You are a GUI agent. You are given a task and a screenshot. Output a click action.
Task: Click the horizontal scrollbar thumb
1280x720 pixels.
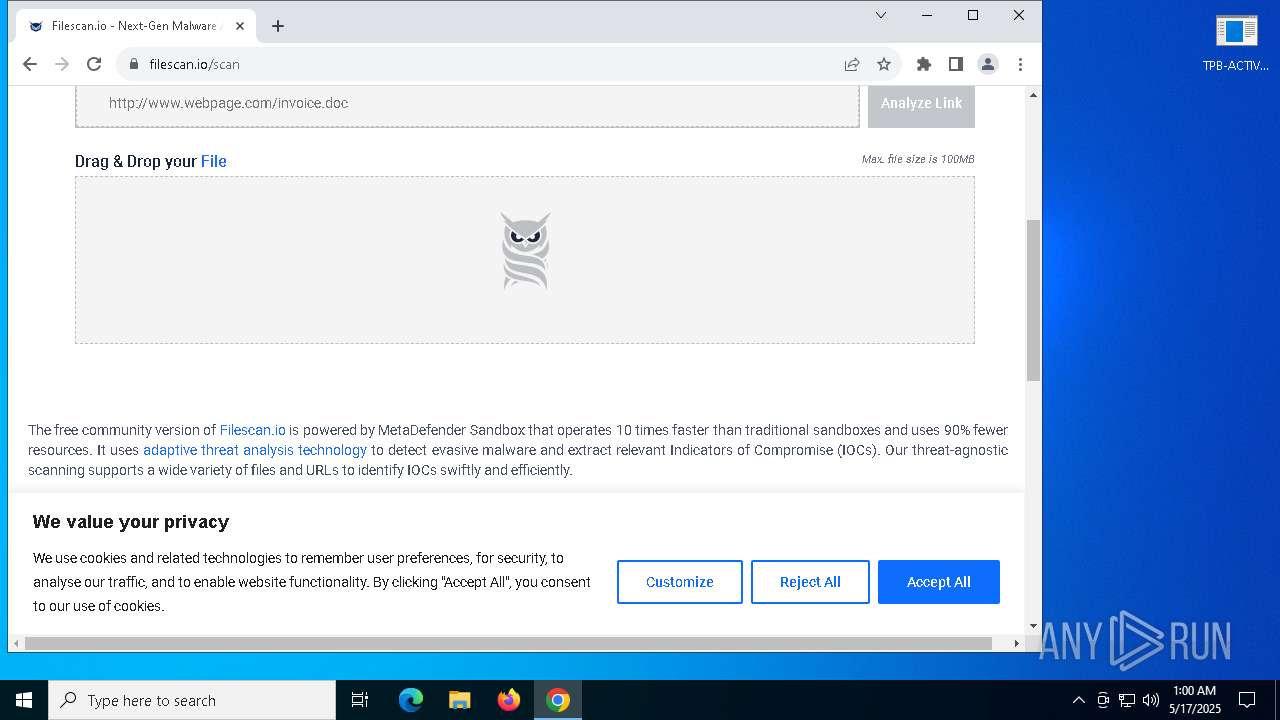point(508,643)
